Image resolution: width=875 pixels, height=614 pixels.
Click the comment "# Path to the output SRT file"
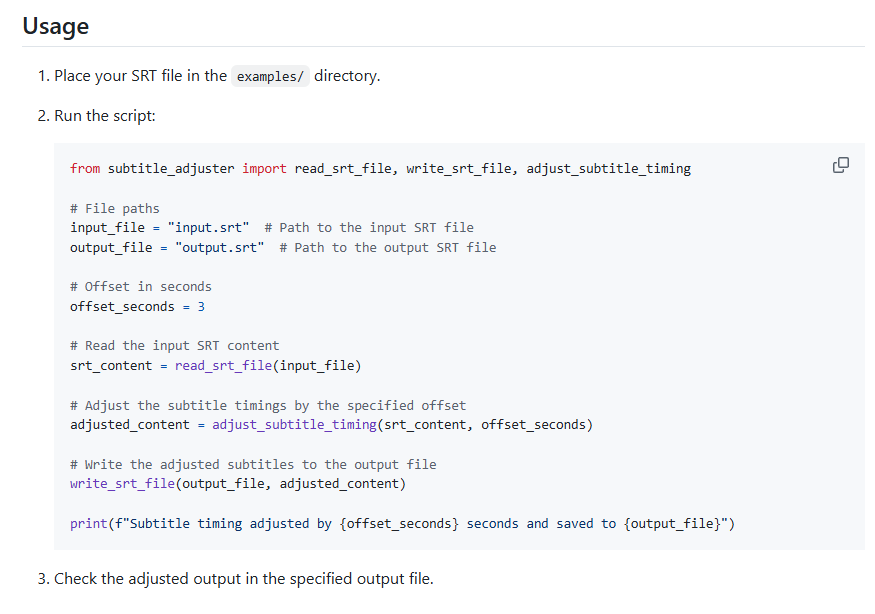(x=388, y=247)
